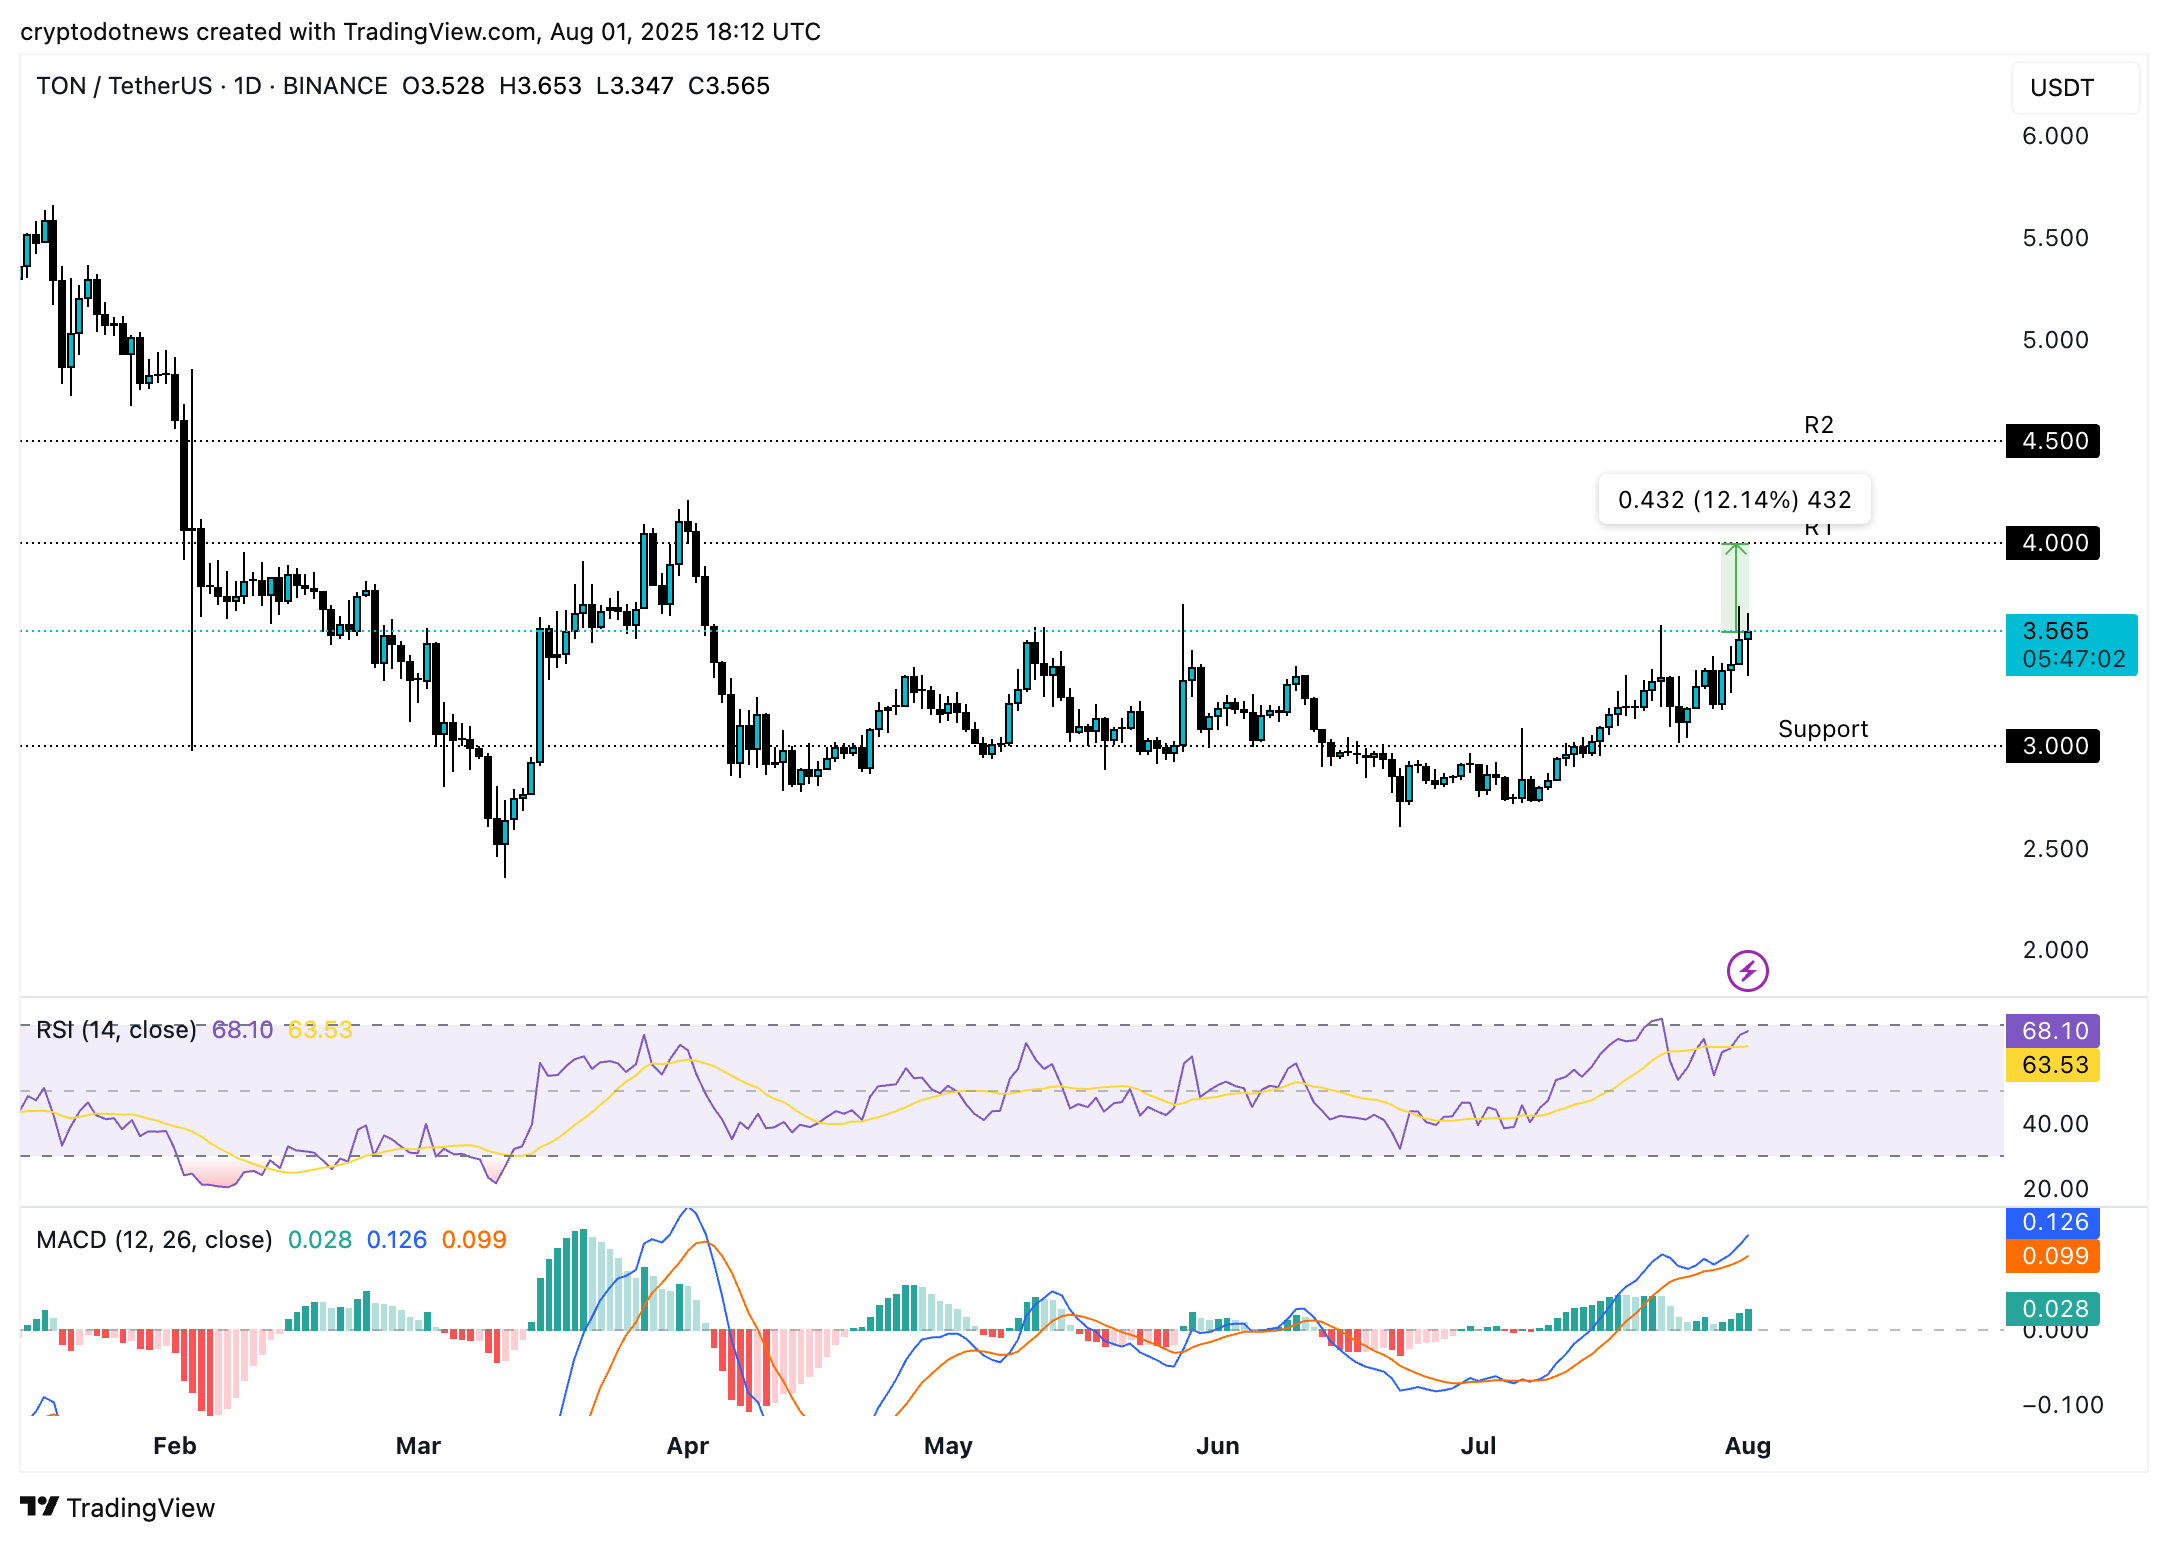The width and height of the screenshot is (2168, 1542).
Task: Click the yellow RSI 63.53 value tag
Action: coord(2052,1065)
